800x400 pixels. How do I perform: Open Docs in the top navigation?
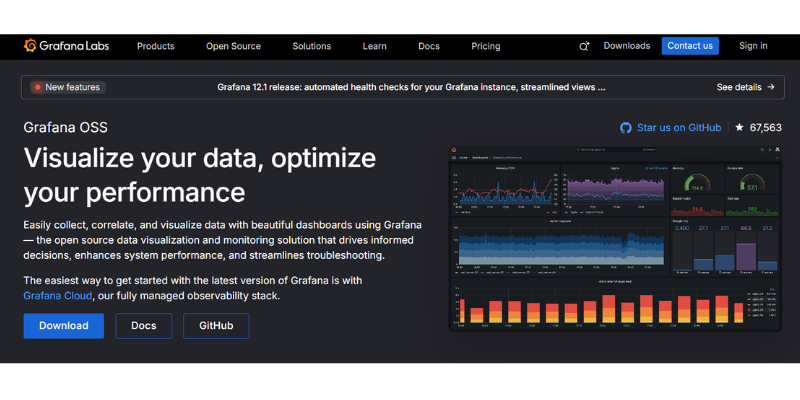[429, 46]
